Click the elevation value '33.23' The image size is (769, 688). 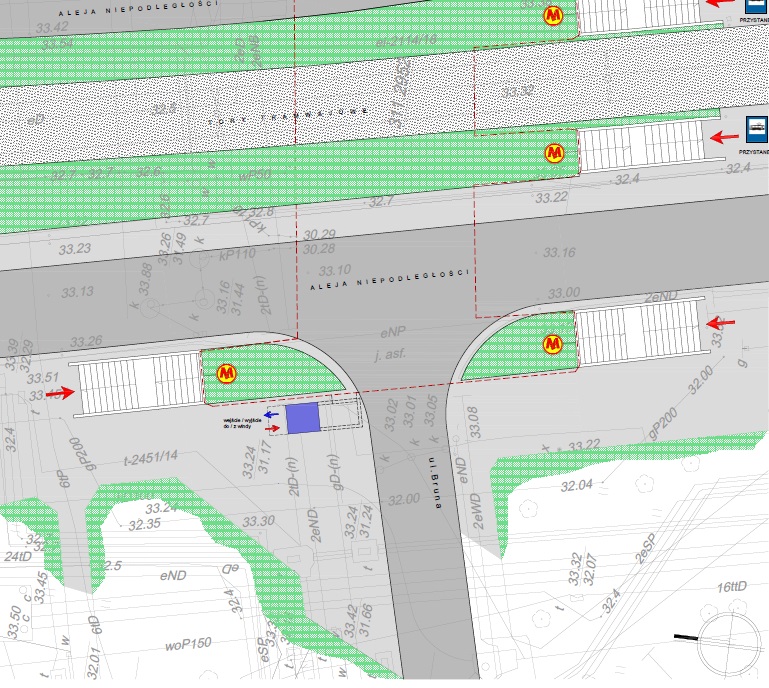pyautogui.click(x=75, y=249)
